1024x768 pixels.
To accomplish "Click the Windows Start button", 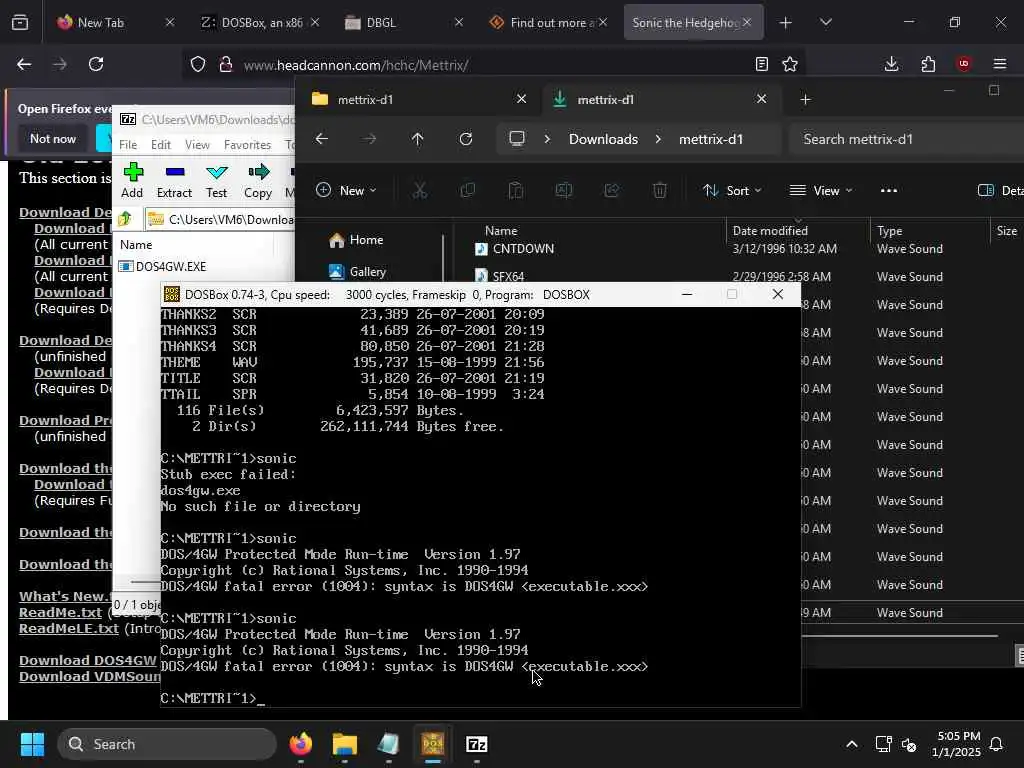I will click(x=32, y=744).
